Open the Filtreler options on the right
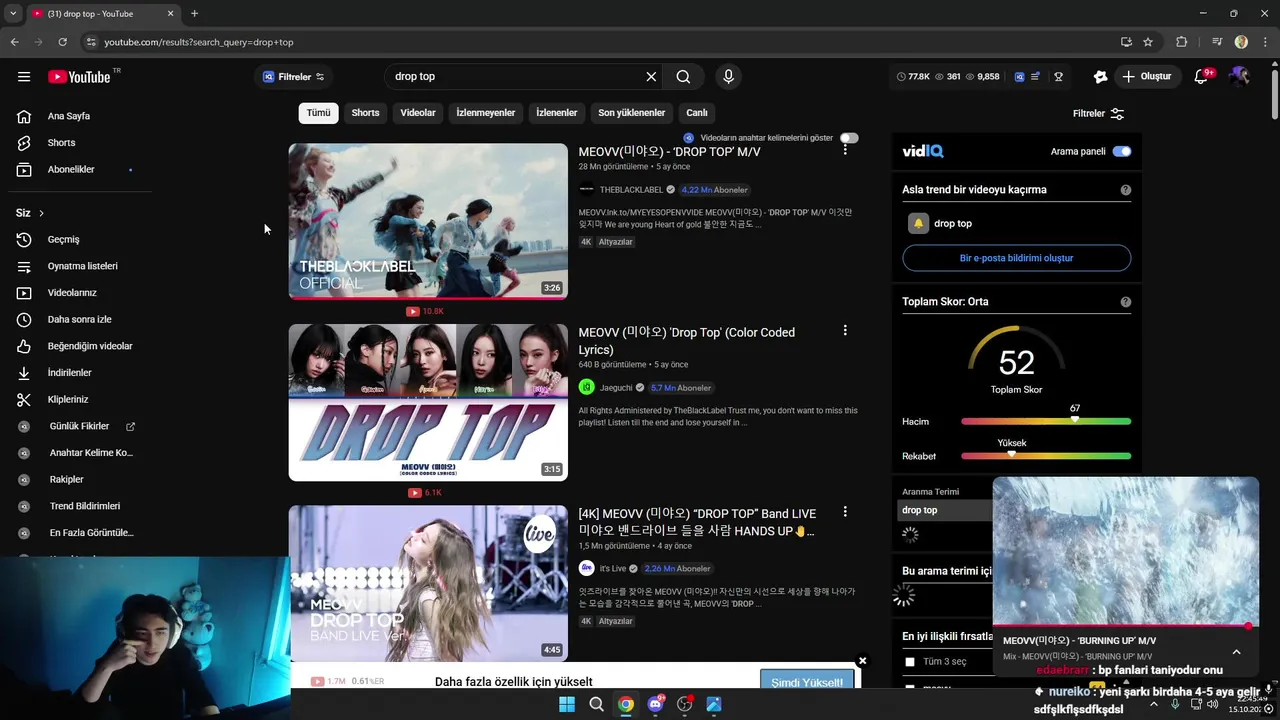1280x720 pixels. tap(1098, 114)
